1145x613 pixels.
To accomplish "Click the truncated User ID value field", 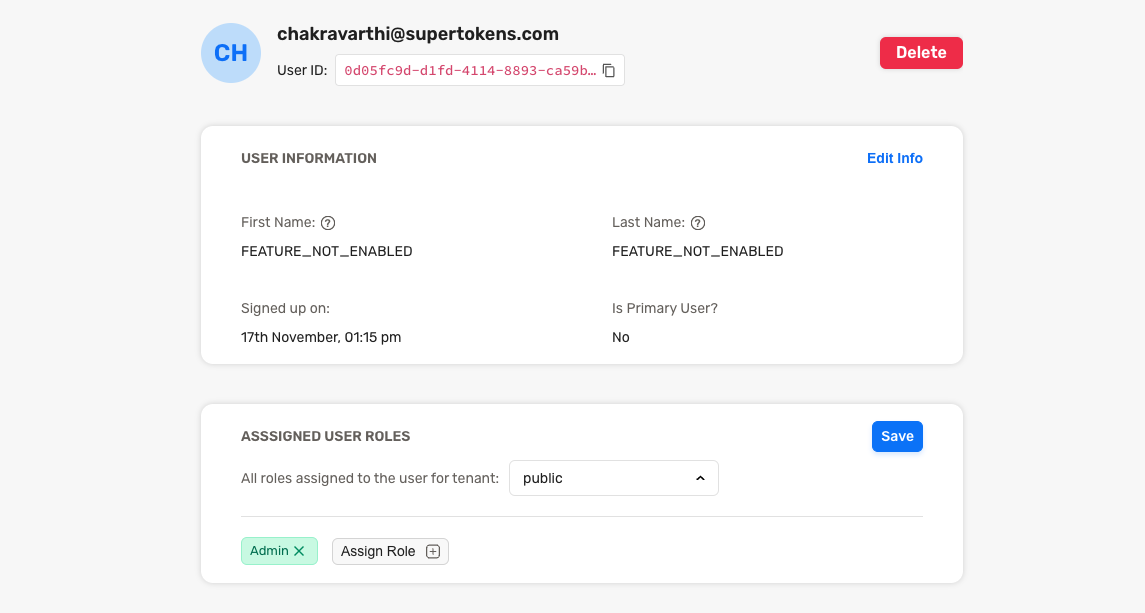I will pyautogui.click(x=470, y=71).
